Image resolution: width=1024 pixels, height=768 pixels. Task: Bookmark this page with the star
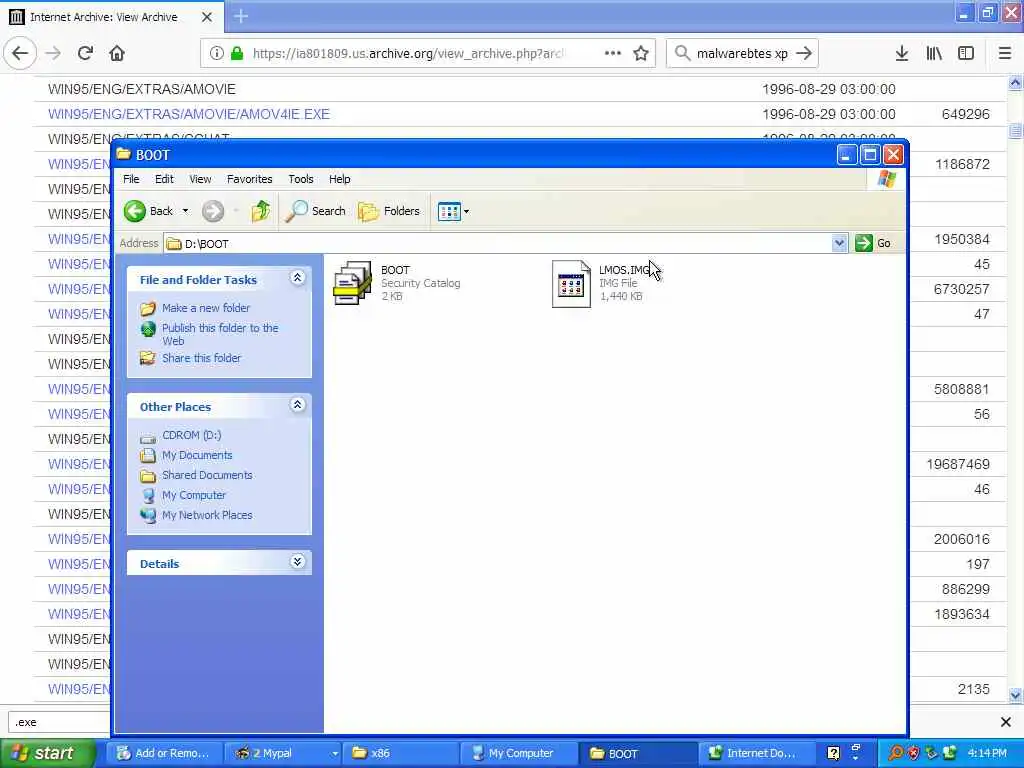click(x=641, y=53)
